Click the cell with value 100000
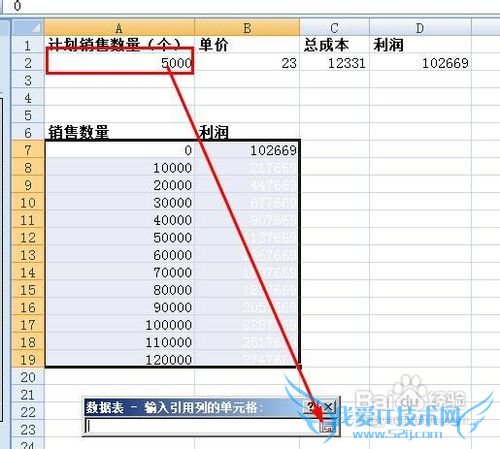This screenshot has width=500, height=449. [119, 325]
